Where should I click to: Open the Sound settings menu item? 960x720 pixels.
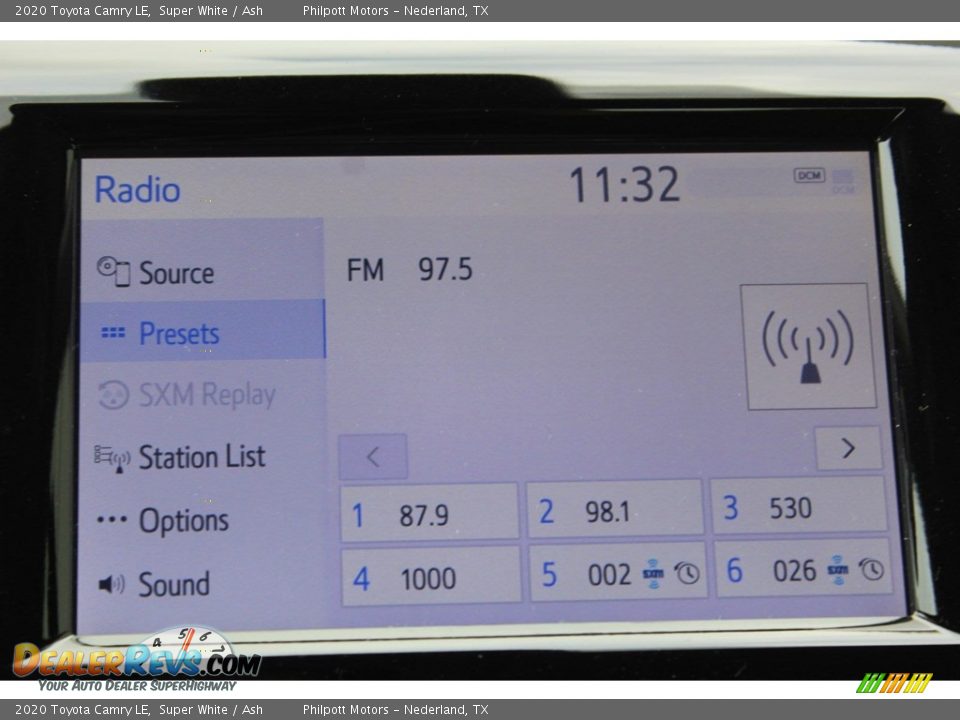[202, 583]
